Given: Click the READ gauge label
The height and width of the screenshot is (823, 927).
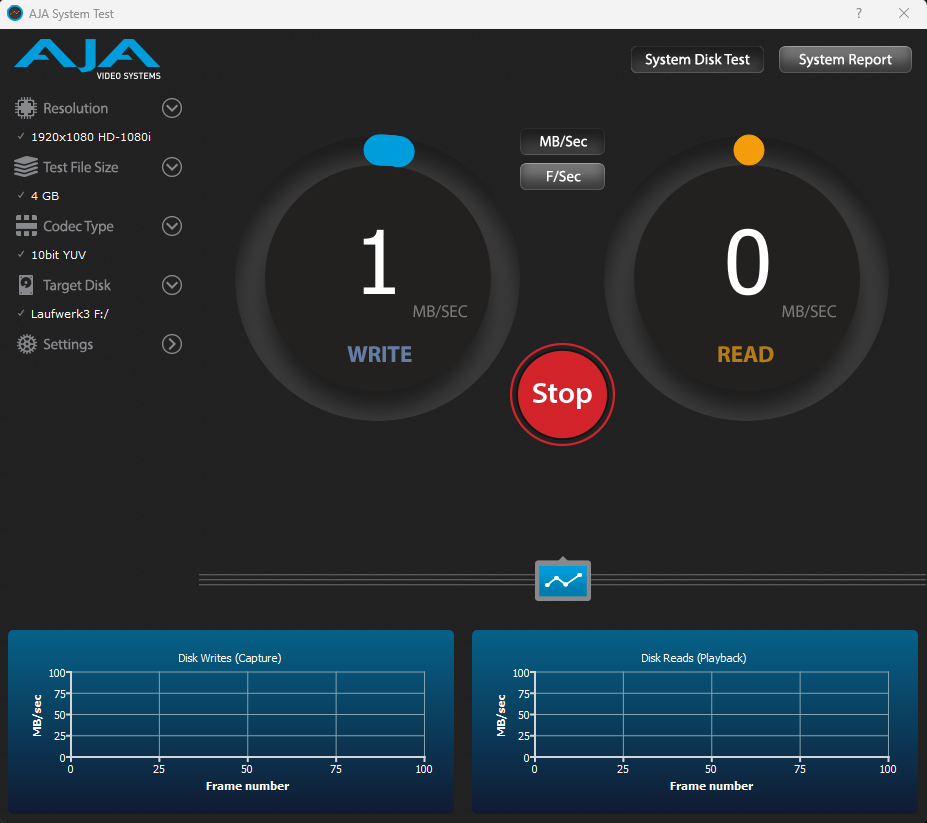Looking at the screenshot, I should click(x=746, y=354).
